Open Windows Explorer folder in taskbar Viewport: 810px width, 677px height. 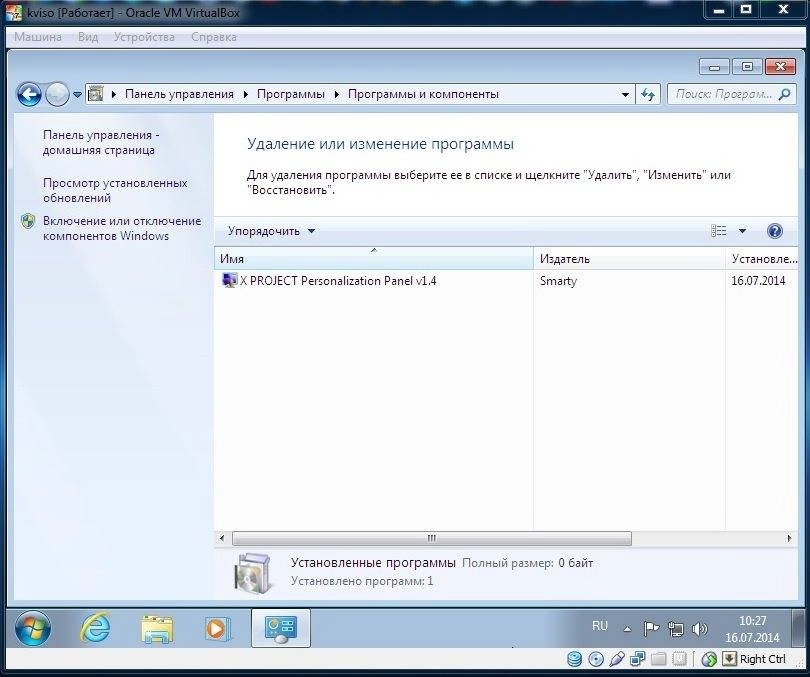click(x=157, y=629)
